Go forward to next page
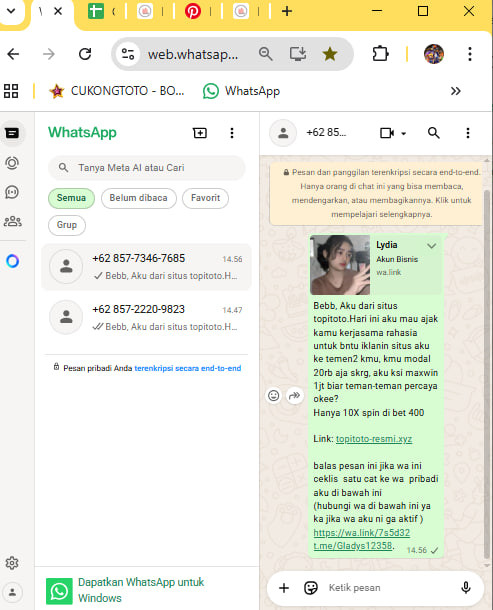Screen dimensions: 493x610 point(49,54)
